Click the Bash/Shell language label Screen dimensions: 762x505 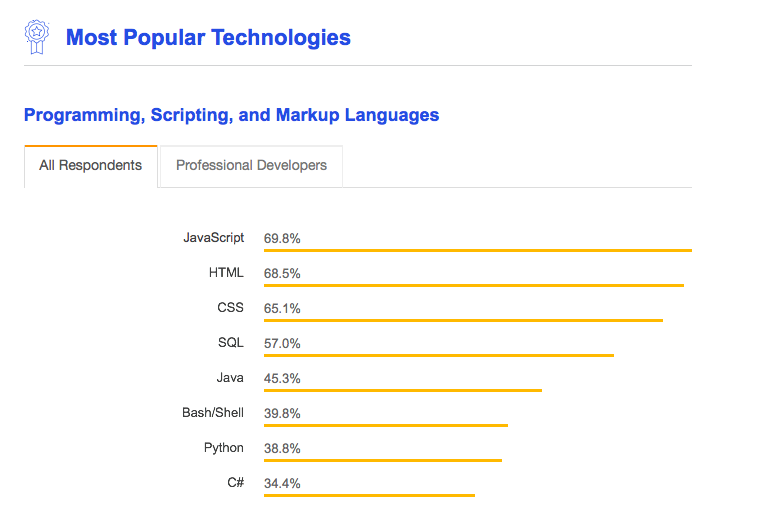pyautogui.click(x=212, y=413)
